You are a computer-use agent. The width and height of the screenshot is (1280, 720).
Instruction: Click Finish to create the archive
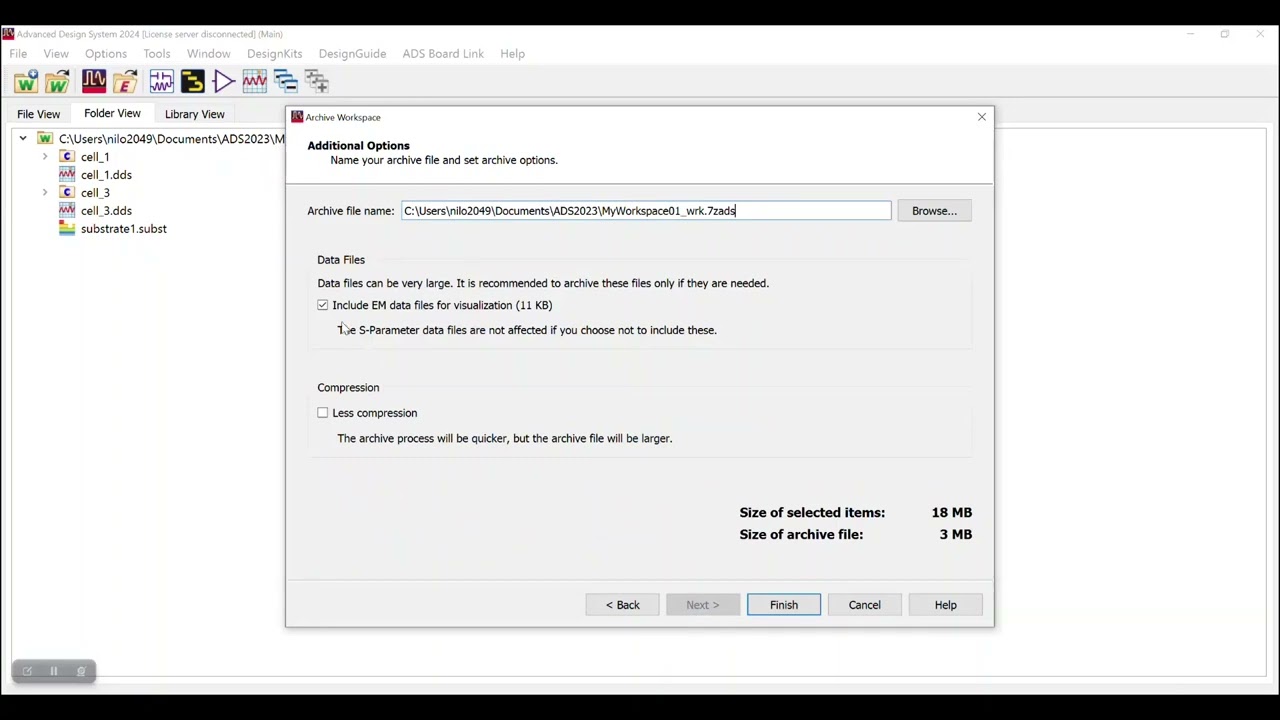point(784,605)
